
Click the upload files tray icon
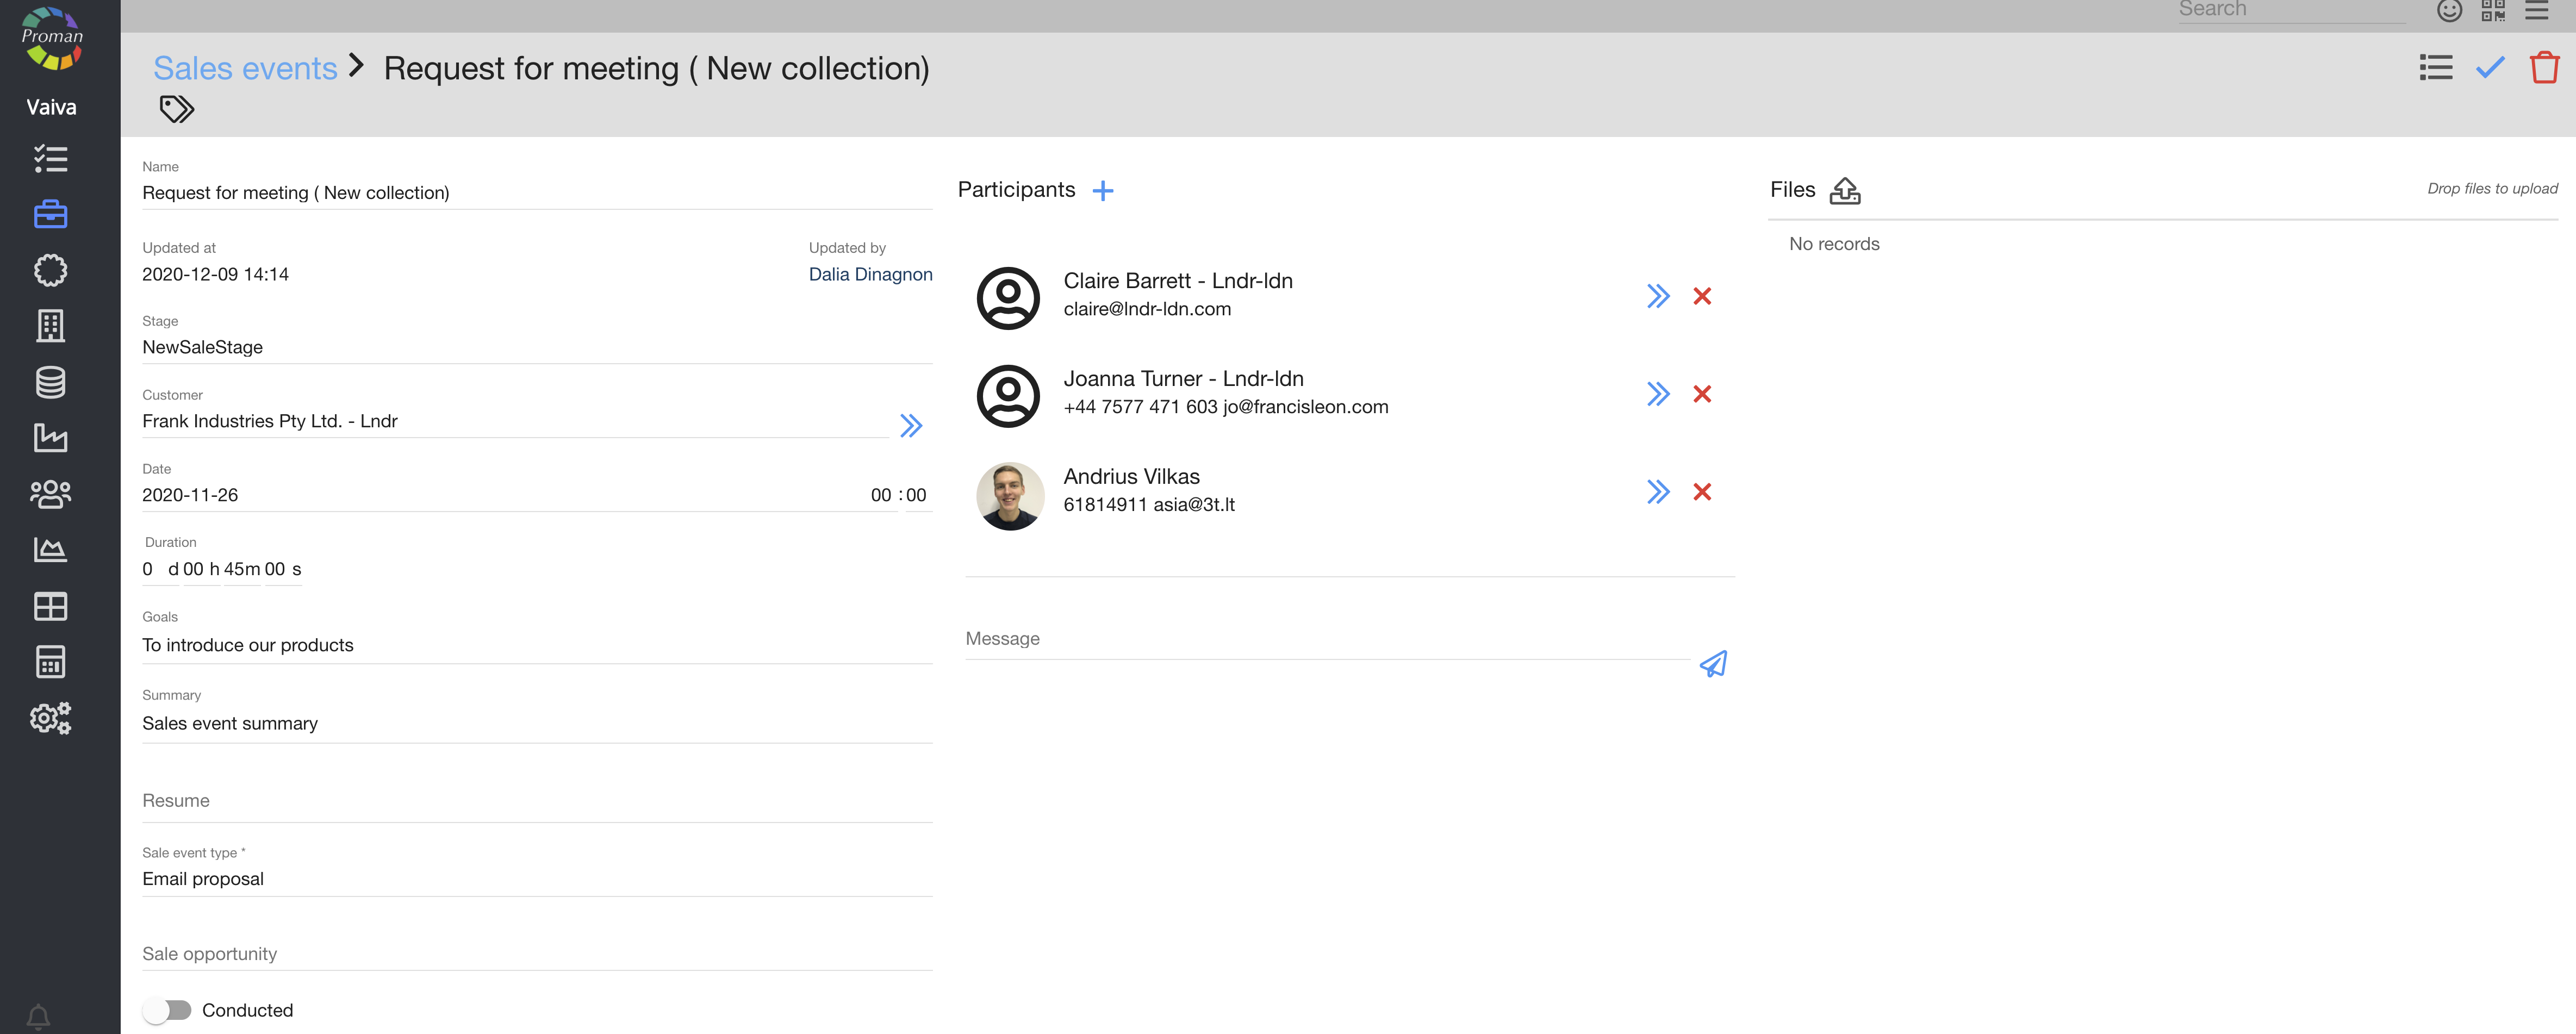coord(1844,190)
